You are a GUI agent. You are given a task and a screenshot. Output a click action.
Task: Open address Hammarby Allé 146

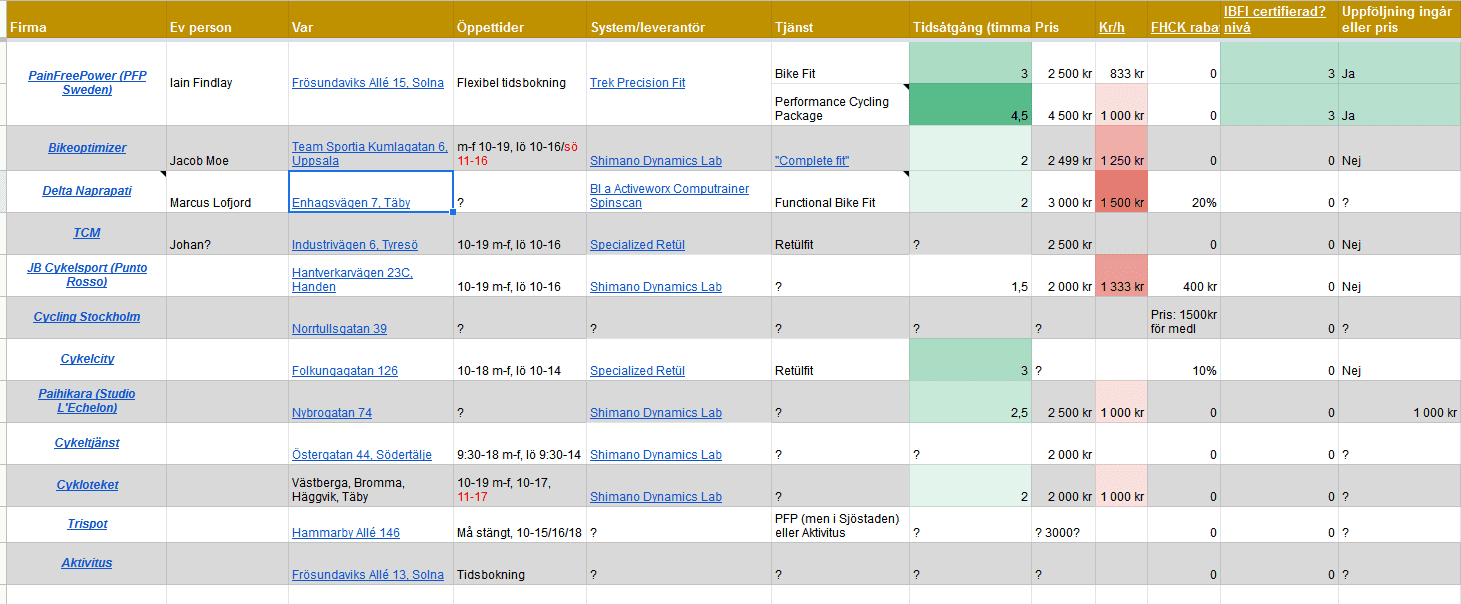click(346, 533)
